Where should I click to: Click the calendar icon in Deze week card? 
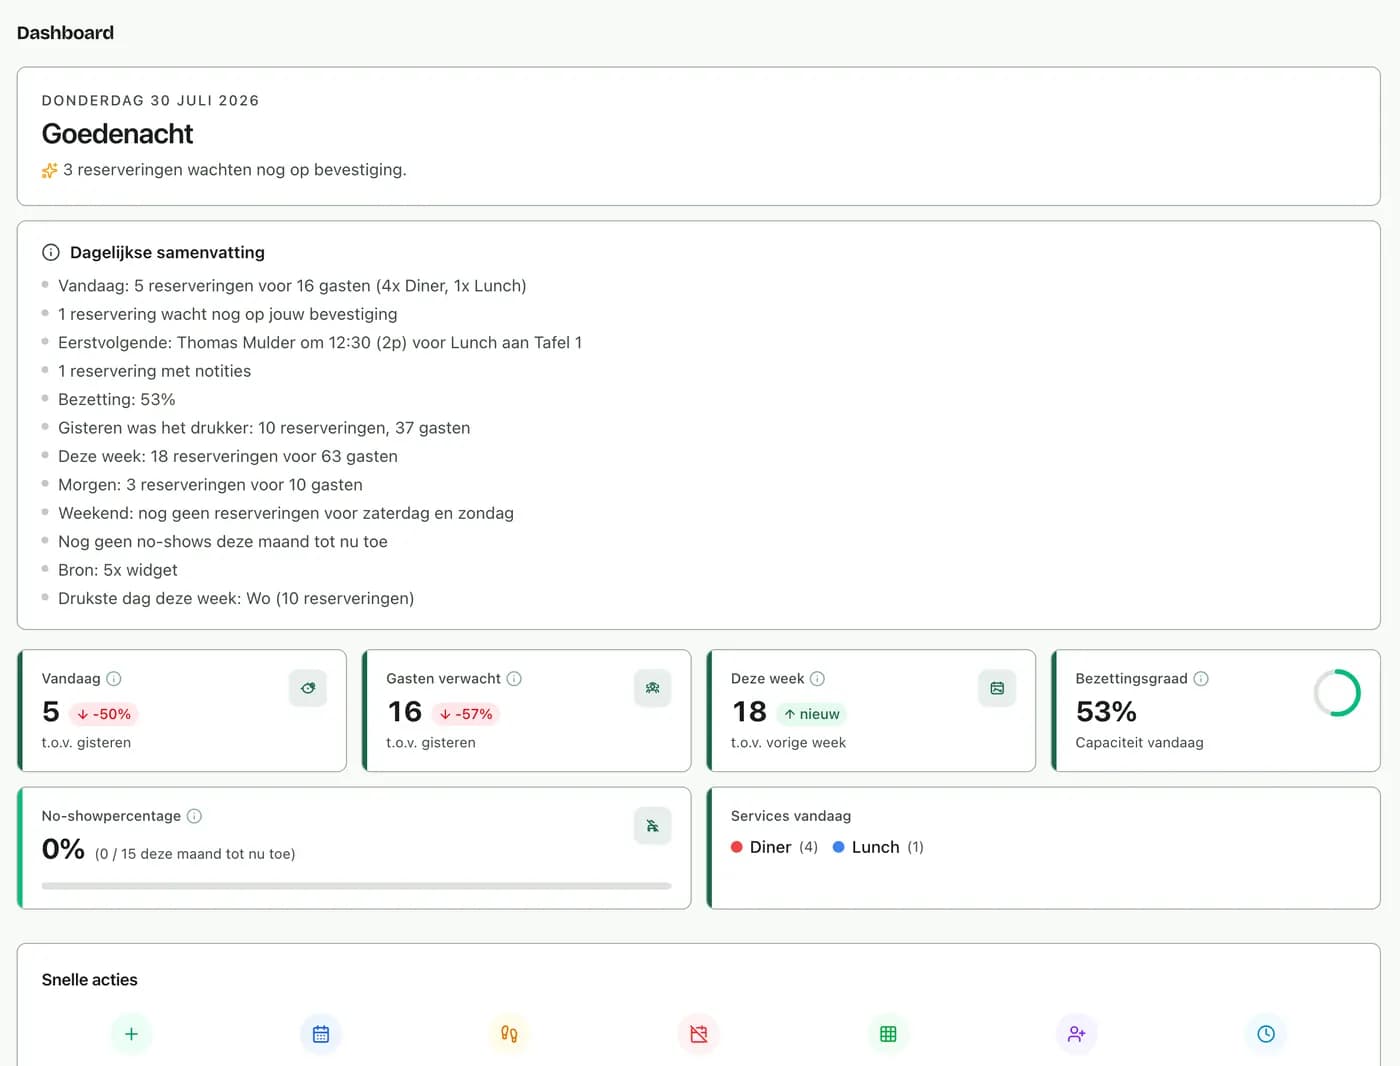pyautogui.click(x=997, y=688)
